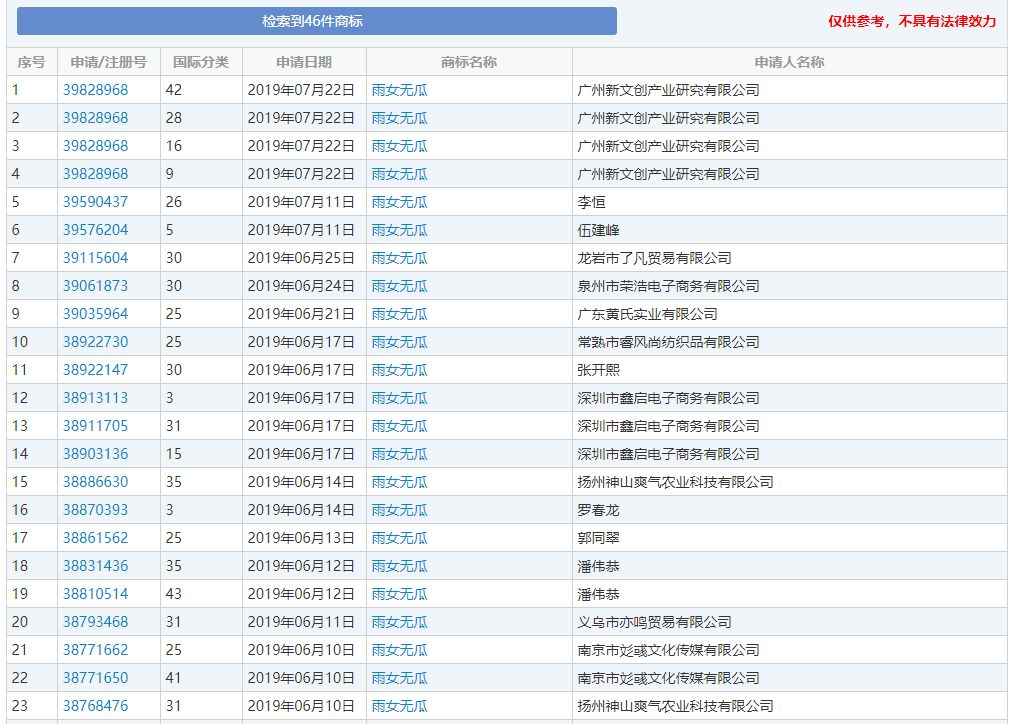Open 雨女无瓜 trademark link in row 6
This screenshot has width=1014, height=724.
400,229
